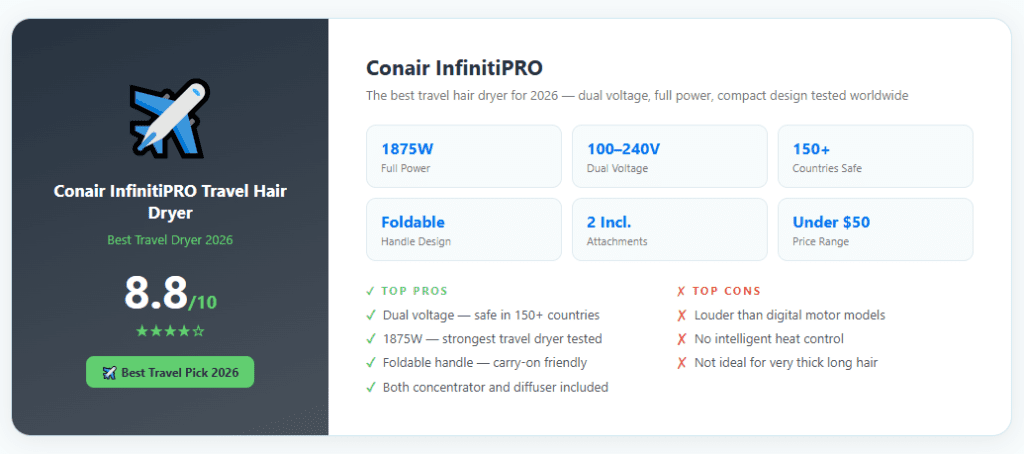Click the checkmark beside Both concentrator and diffuser
The image size is (1024, 454).
click(x=370, y=387)
